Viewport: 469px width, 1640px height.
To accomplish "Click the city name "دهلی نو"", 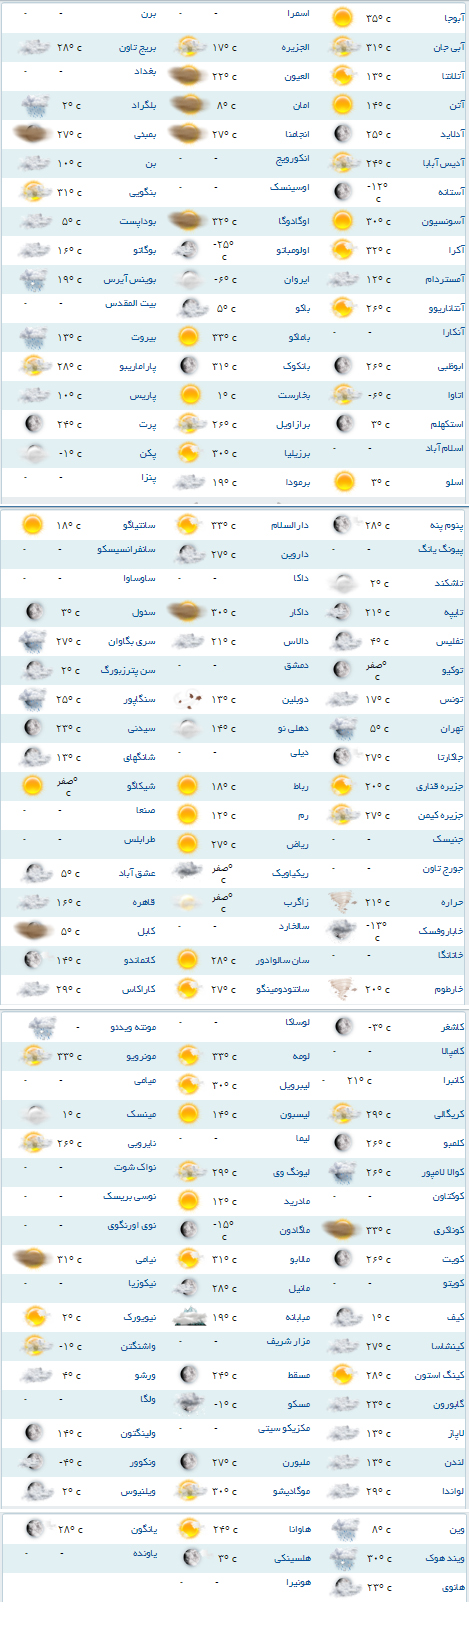I will coord(293,728).
